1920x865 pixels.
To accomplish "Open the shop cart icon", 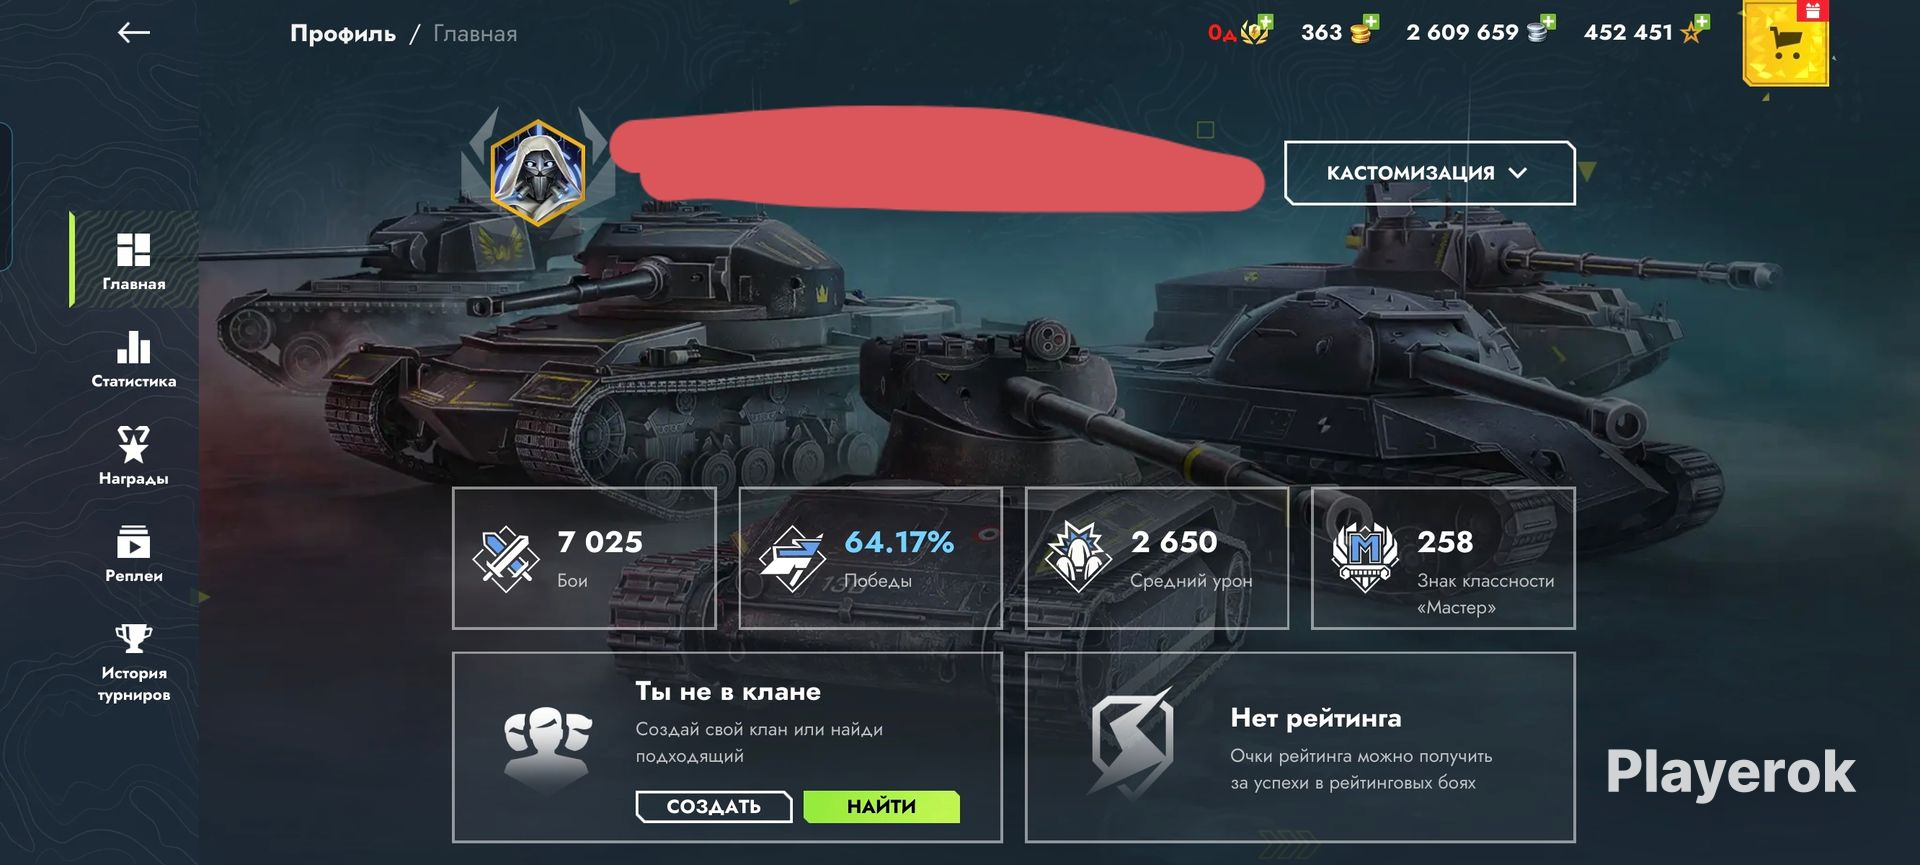I will [x=1786, y=44].
